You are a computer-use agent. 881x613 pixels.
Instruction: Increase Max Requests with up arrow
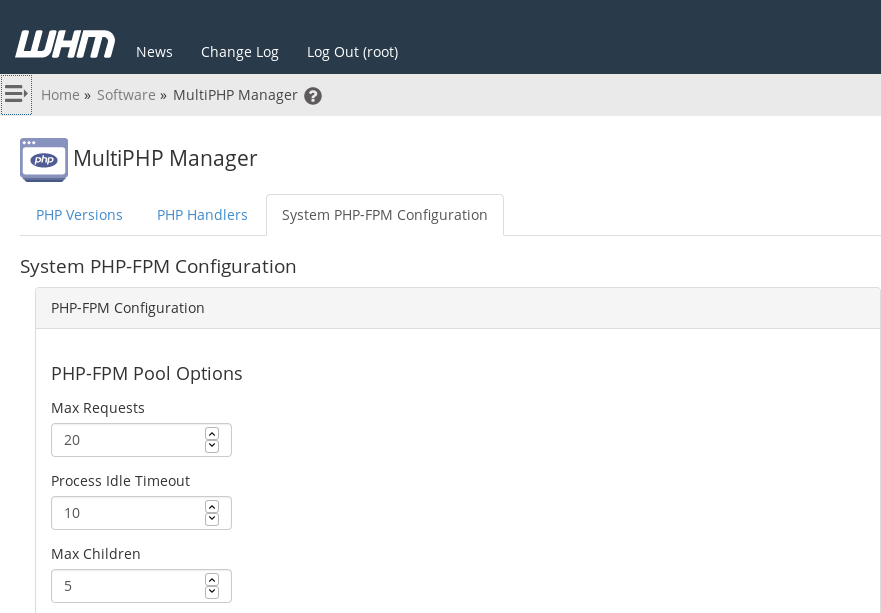(x=212, y=434)
